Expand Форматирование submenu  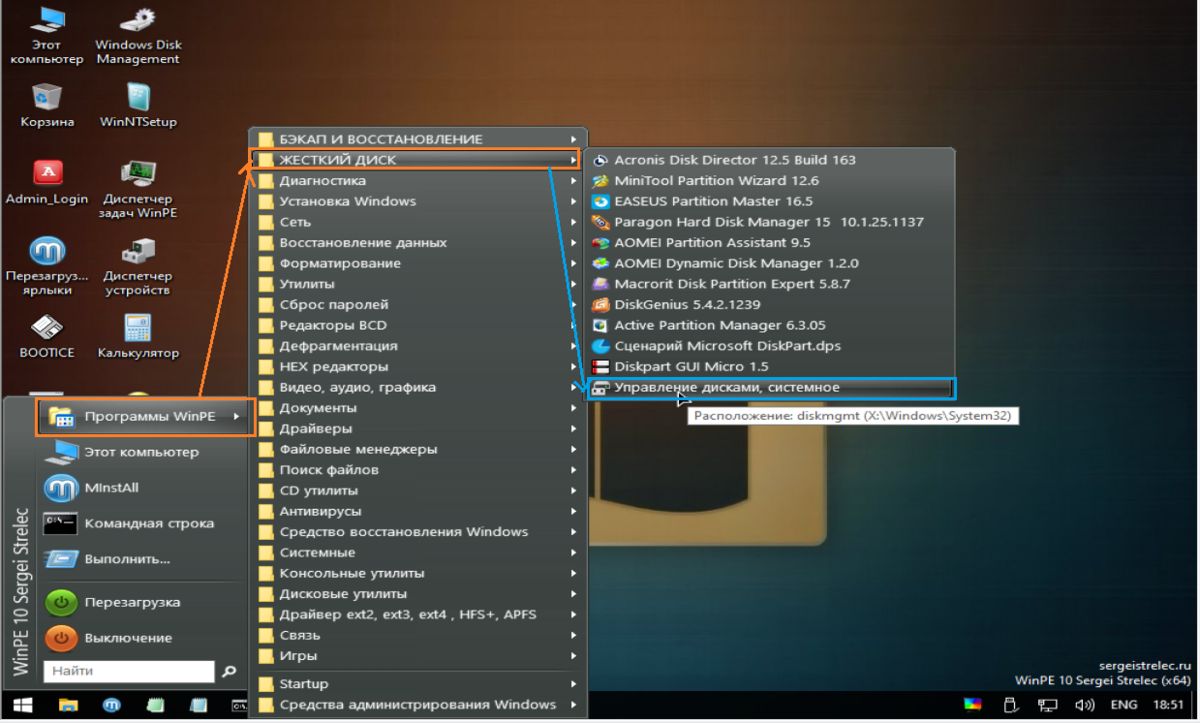416,263
